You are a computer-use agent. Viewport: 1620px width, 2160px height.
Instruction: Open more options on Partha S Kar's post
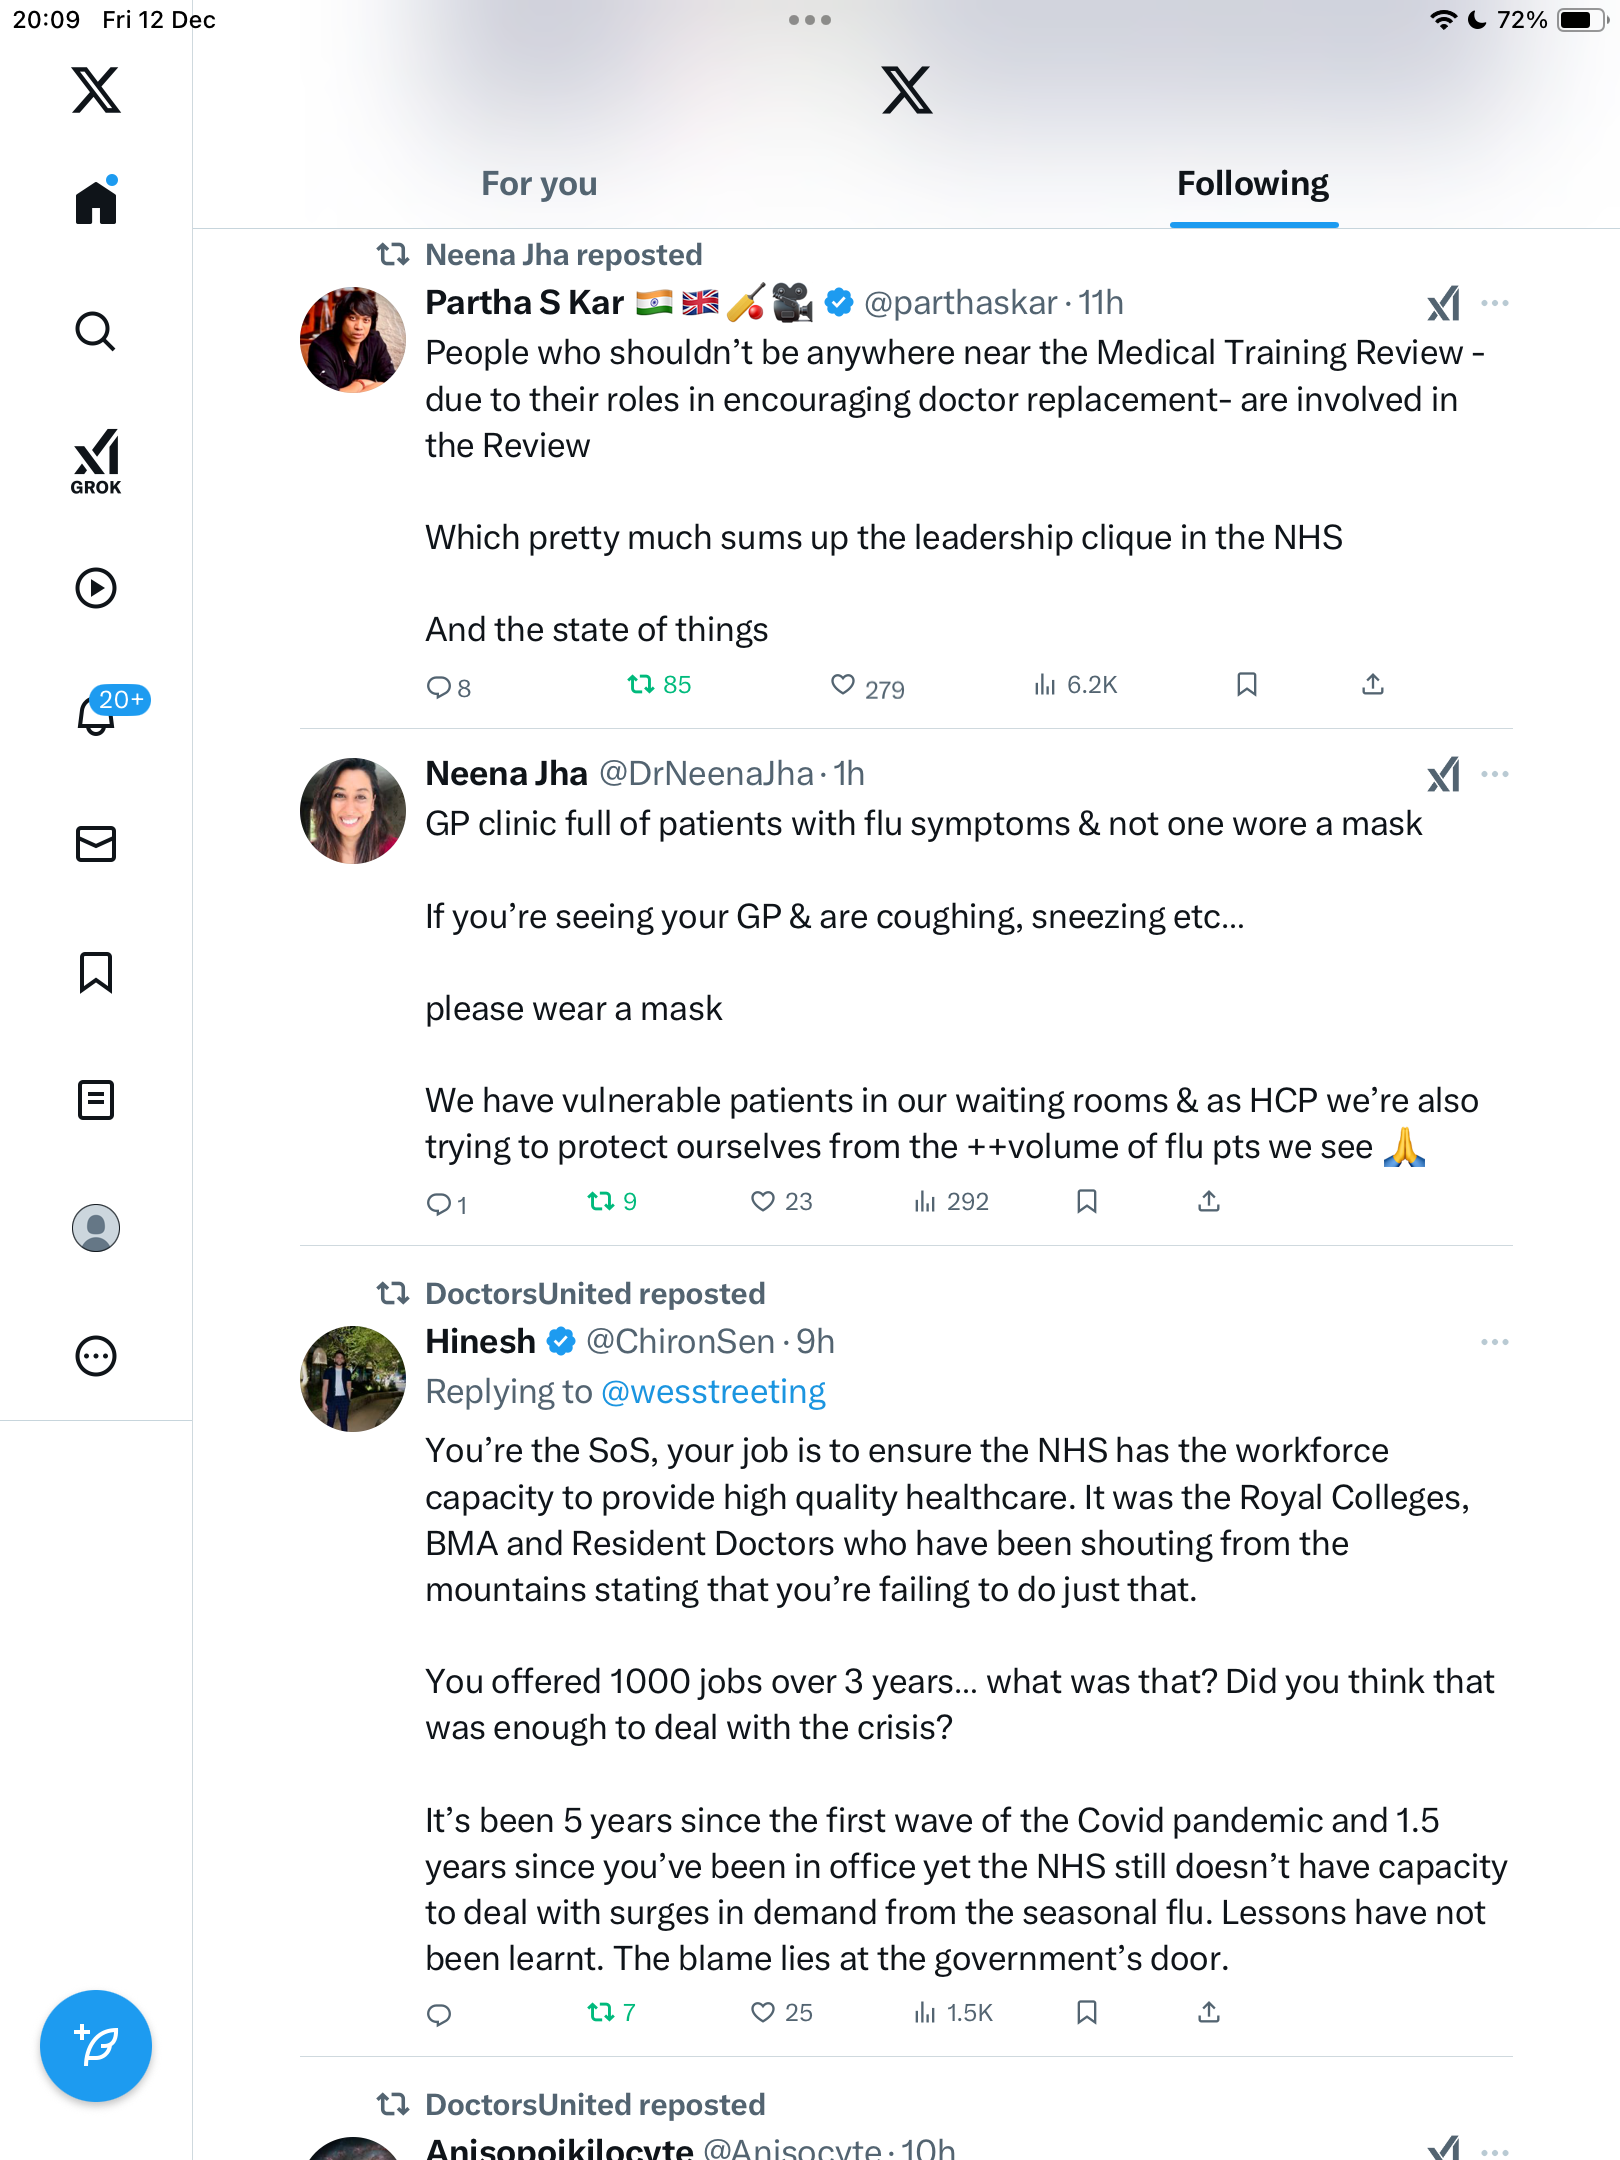(x=1495, y=303)
